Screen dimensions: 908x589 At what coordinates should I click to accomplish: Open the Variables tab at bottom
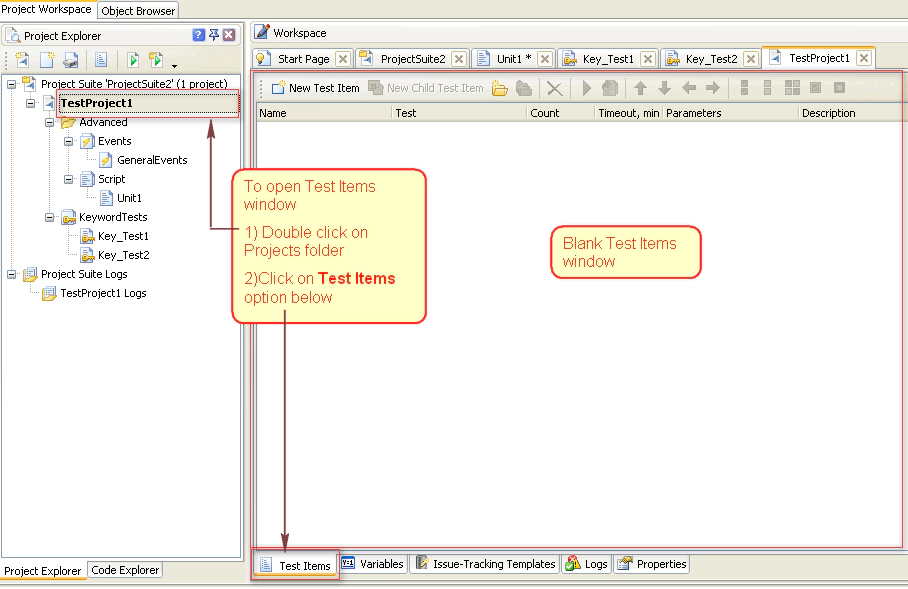coord(373,564)
